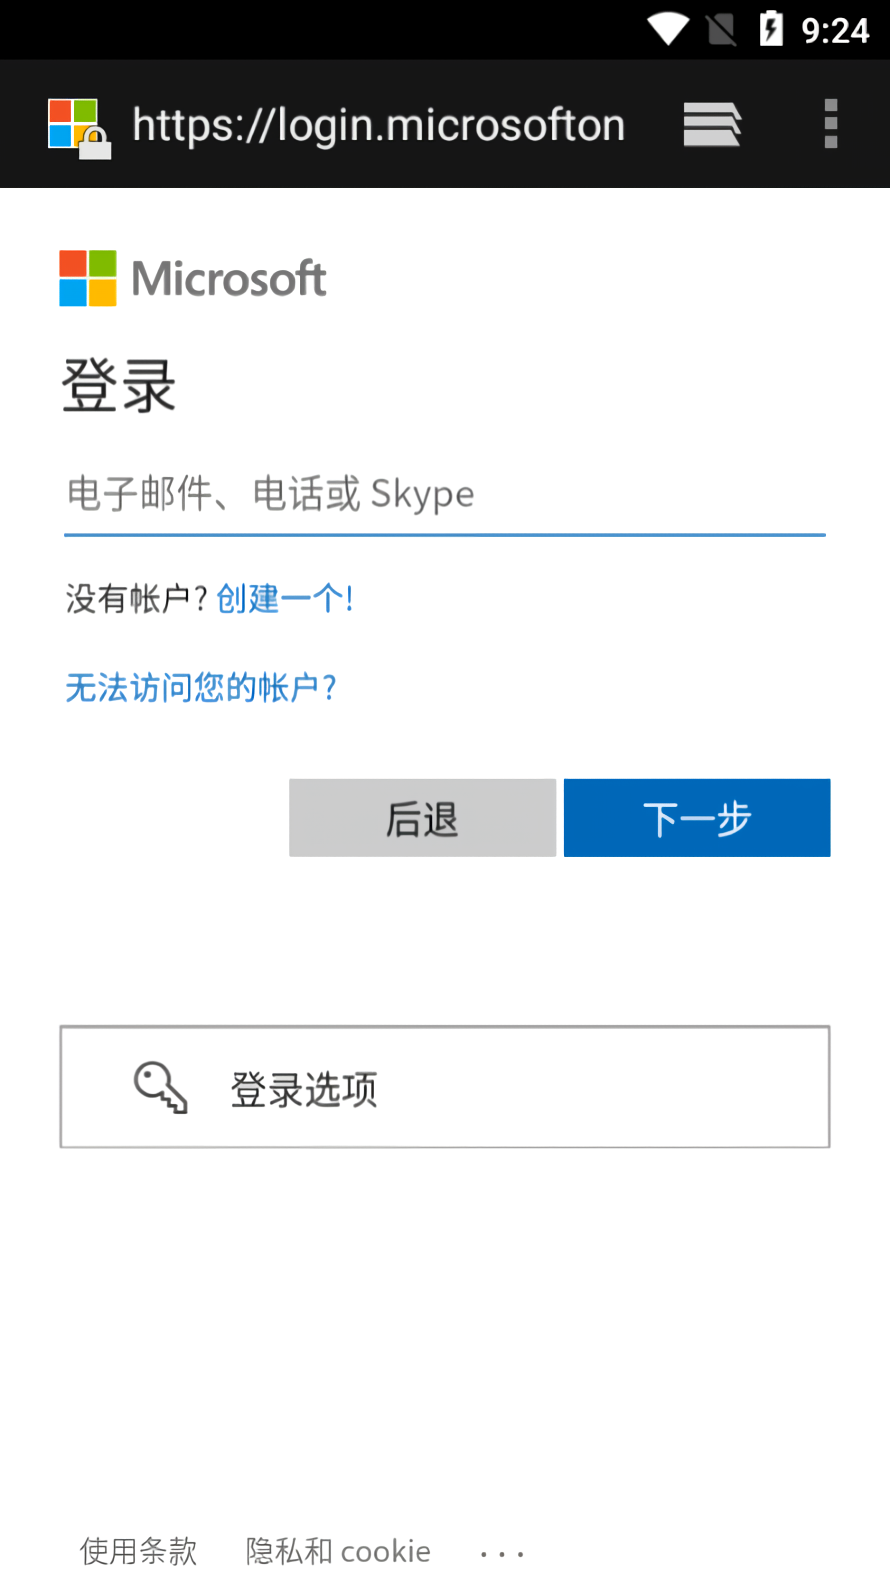Select the 登录选项 sign-in options box

445,1087
